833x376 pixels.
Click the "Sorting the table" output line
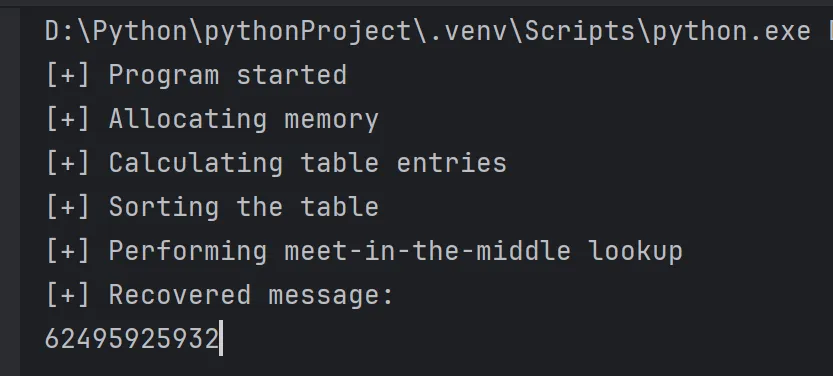tap(212, 207)
